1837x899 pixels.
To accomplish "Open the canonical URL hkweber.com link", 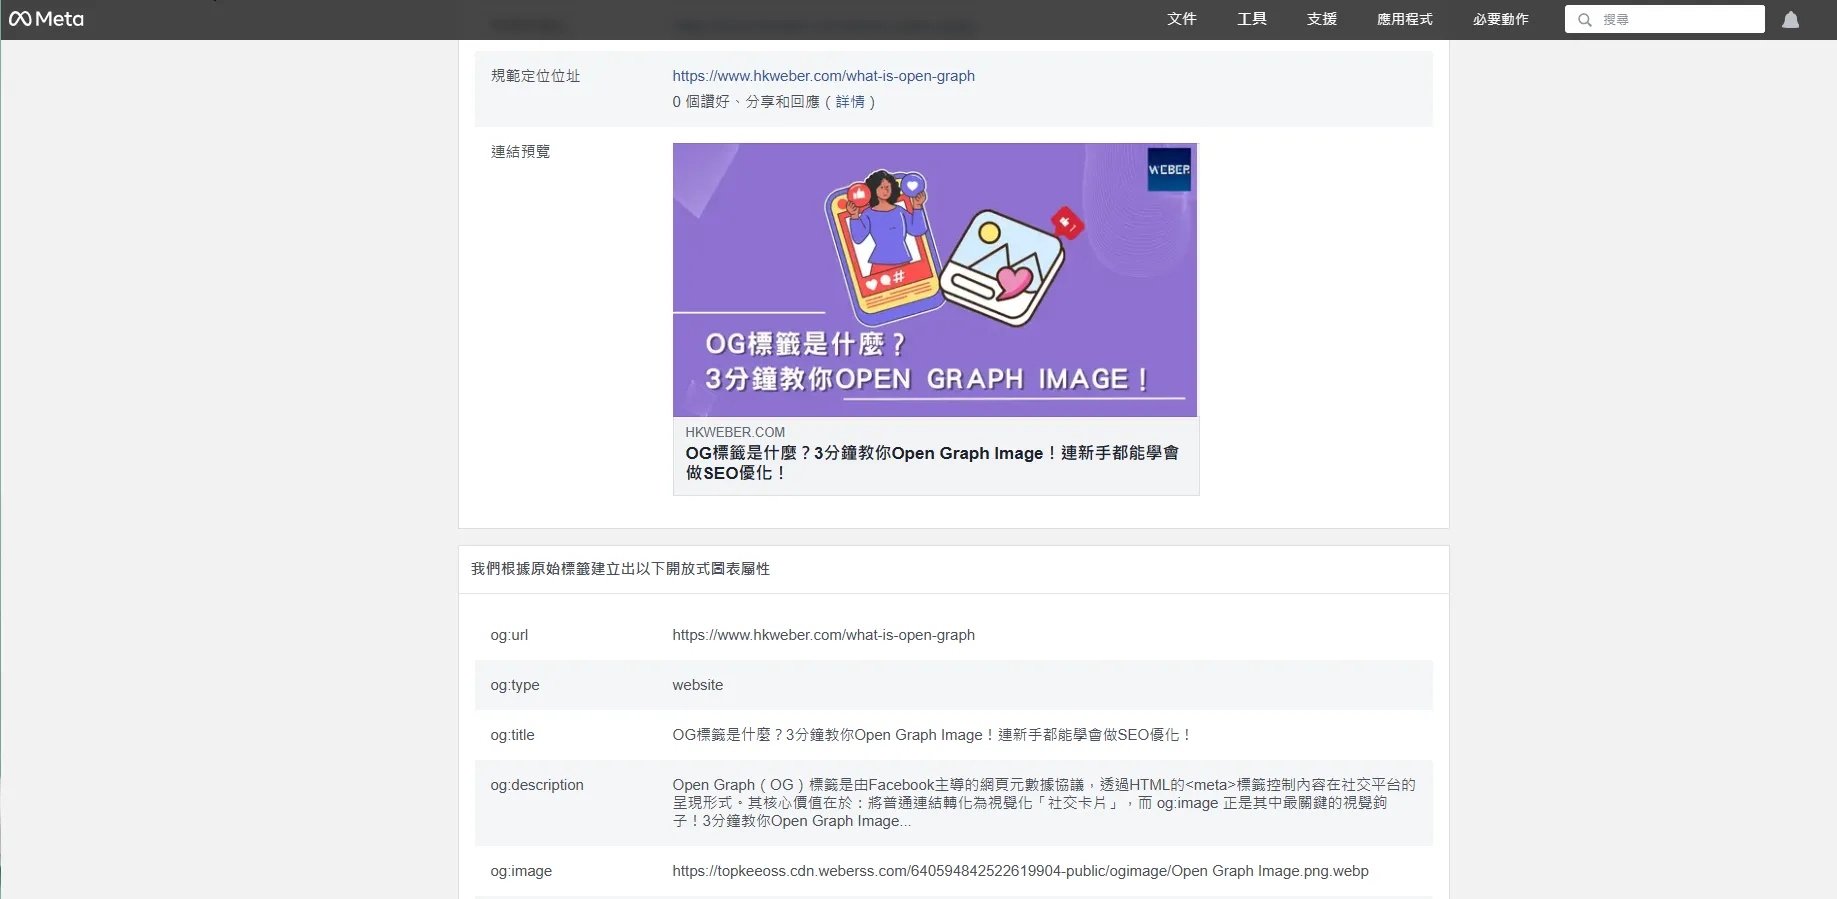I will tap(823, 76).
